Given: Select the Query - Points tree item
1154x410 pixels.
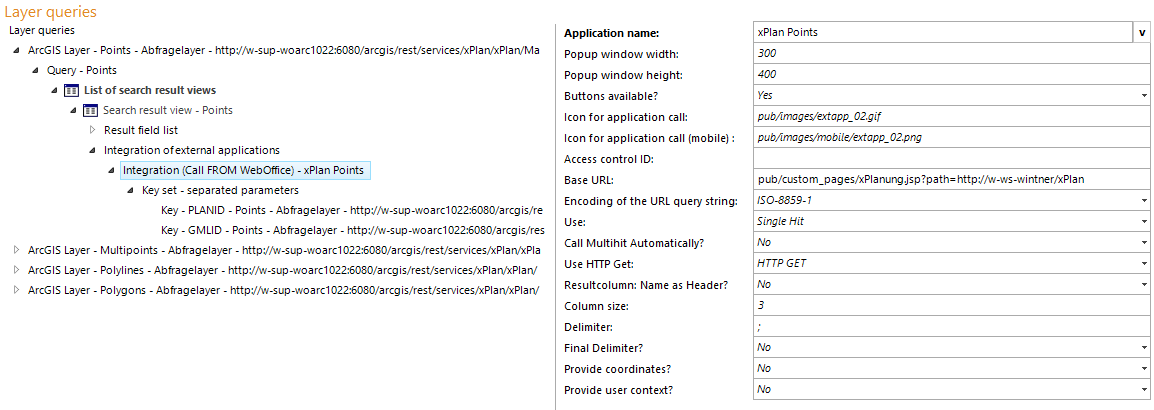Looking at the screenshot, I should click(82, 71).
